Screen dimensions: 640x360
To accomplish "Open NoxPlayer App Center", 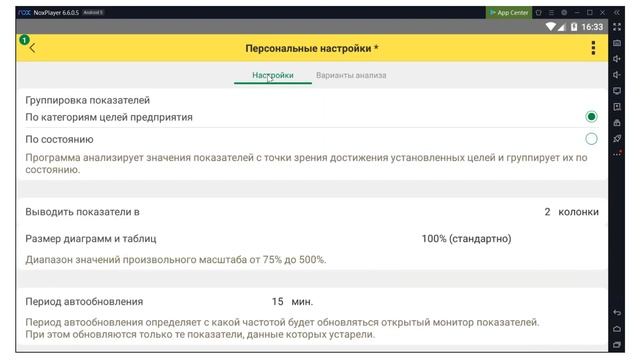I will coord(509,13).
